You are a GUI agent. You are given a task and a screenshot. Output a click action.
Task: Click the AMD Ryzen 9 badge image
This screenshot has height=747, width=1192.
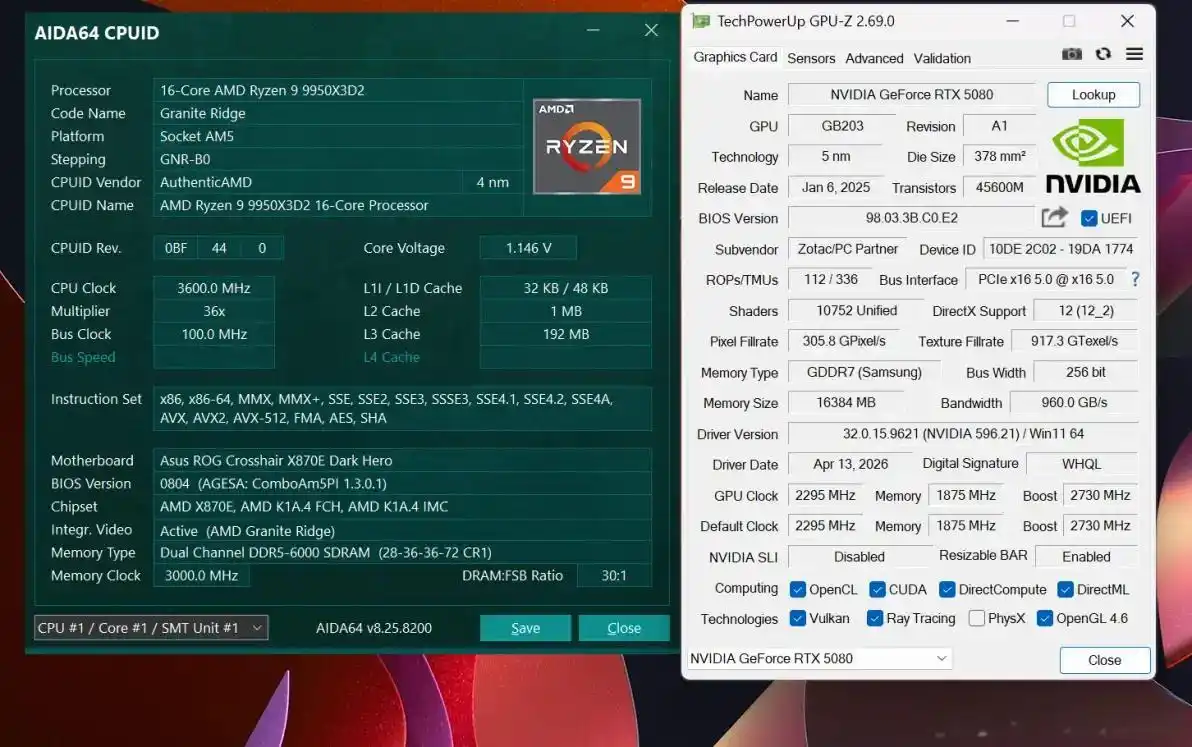[587, 146]
